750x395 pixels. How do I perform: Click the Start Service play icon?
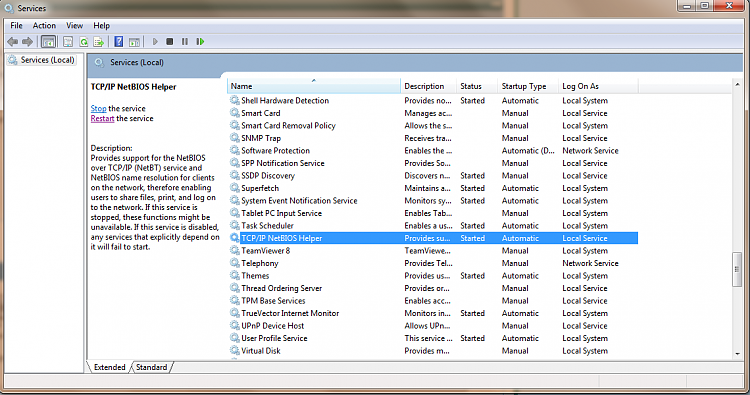(x=155, y=42)
